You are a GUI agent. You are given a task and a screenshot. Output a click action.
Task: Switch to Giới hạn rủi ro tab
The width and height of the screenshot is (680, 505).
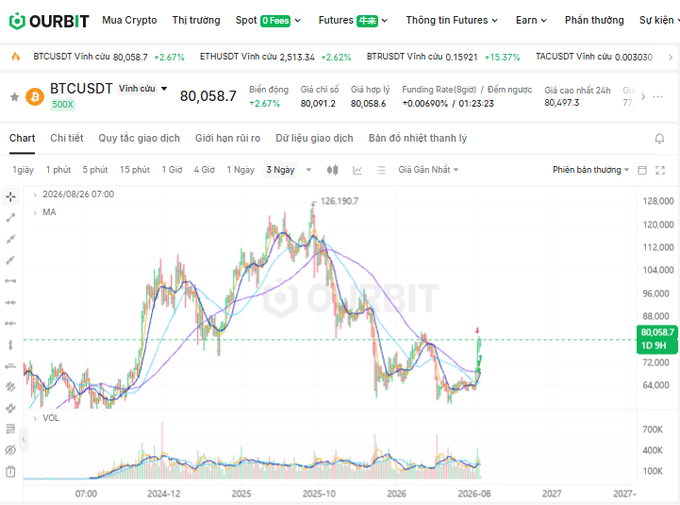(x=228, y=138)
